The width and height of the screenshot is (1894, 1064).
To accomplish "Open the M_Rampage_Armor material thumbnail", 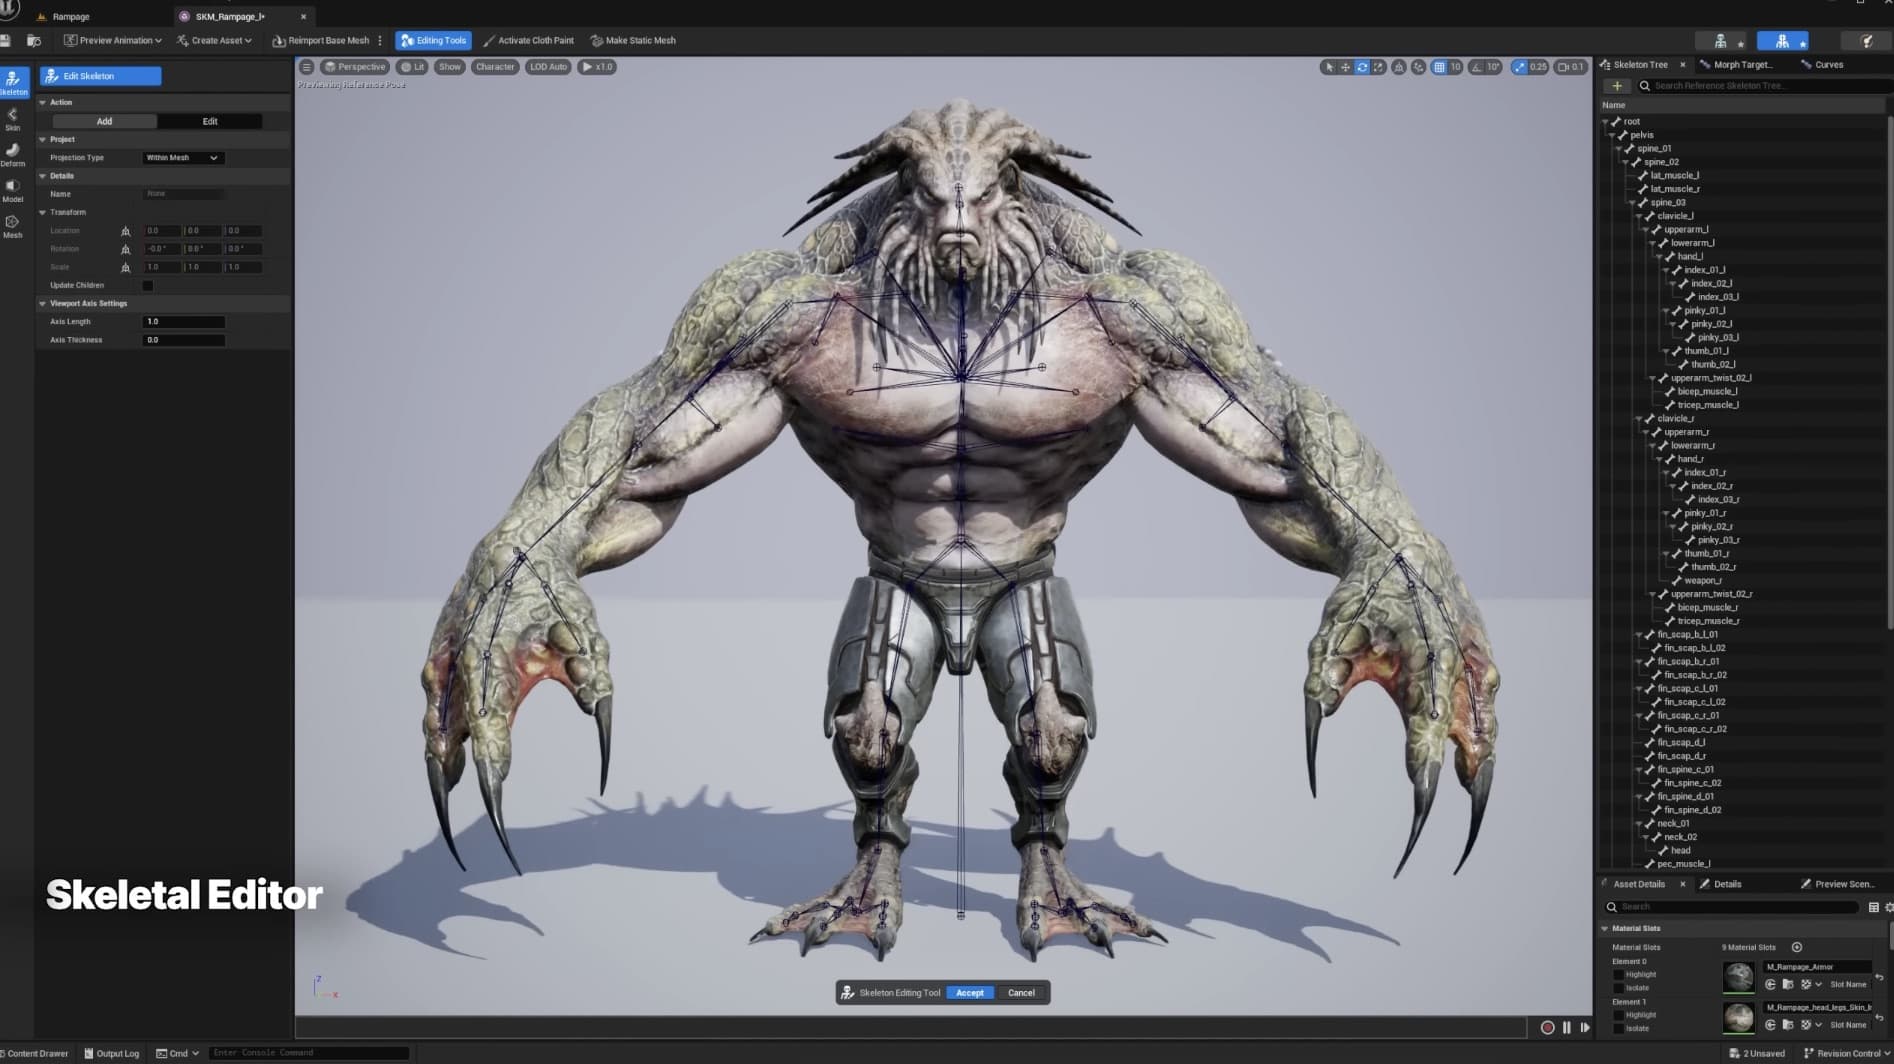I will coord(1737,976).
